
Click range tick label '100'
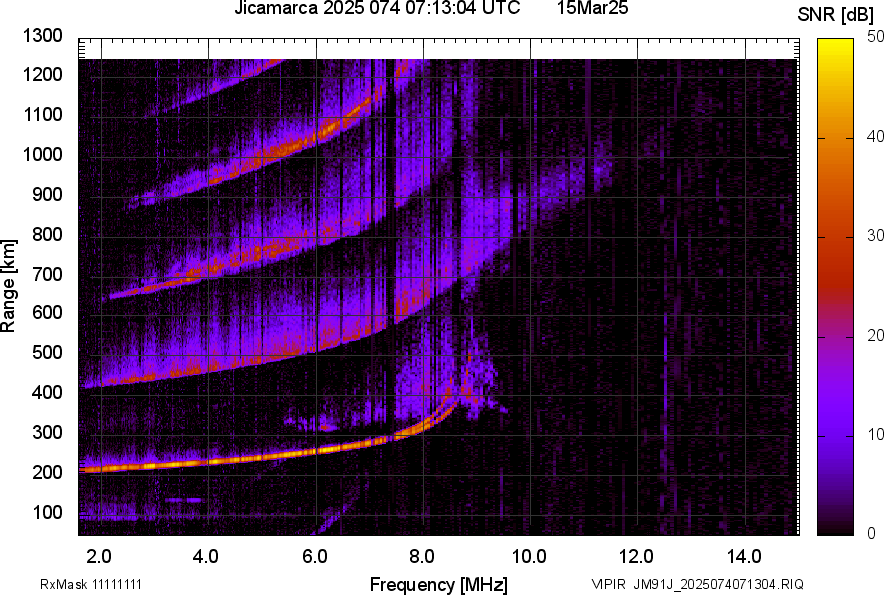pos(47,512)
